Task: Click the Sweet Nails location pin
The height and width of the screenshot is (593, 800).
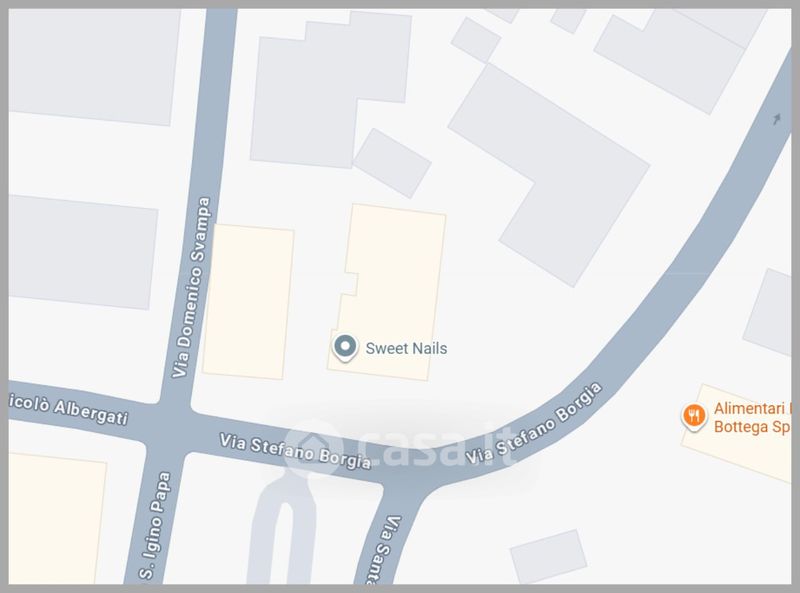Action: (345, 348)
